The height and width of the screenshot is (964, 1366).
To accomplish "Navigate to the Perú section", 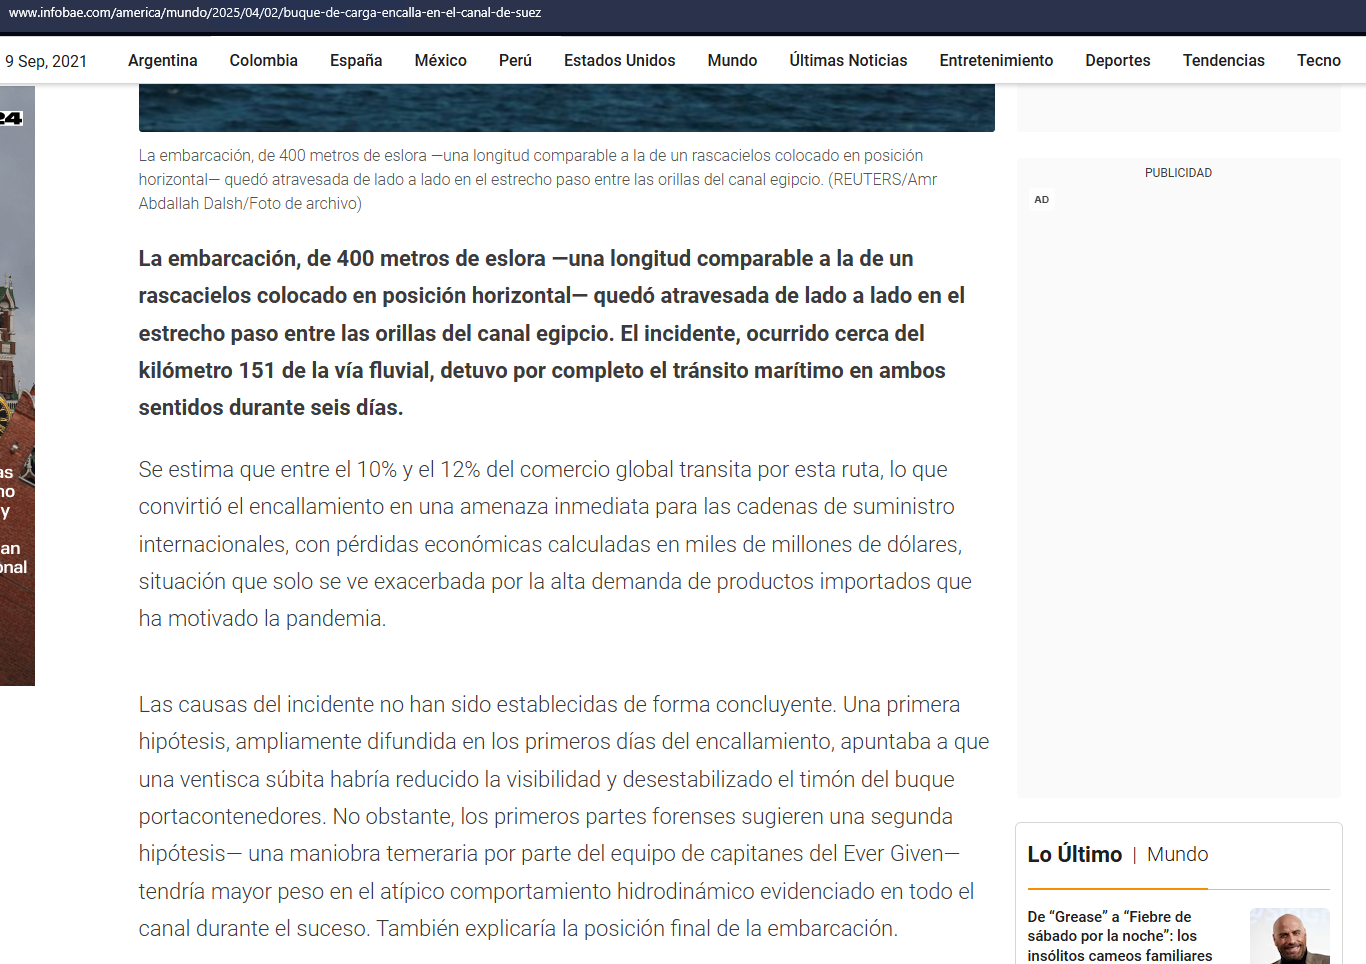I will pyautogui.click(x=515, y=60).
